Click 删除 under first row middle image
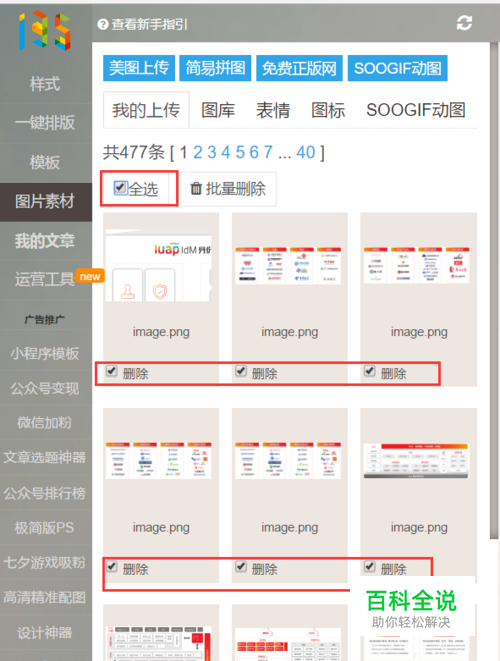 click(x=265, y=373)
